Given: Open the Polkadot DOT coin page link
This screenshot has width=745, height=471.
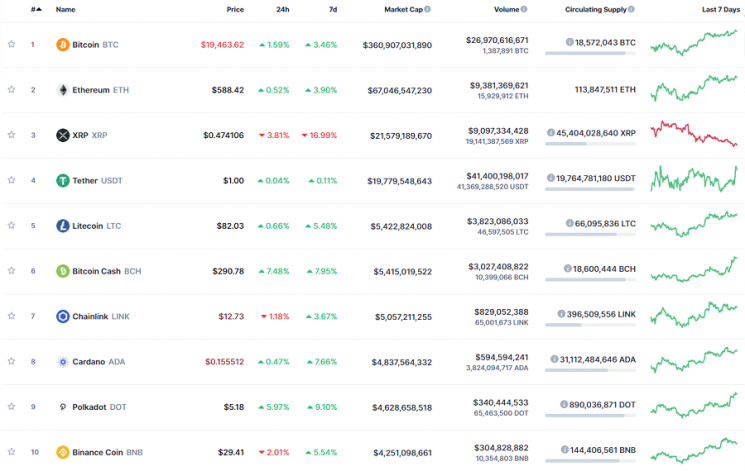Looking at the screenshot, I should pos(99,407).
